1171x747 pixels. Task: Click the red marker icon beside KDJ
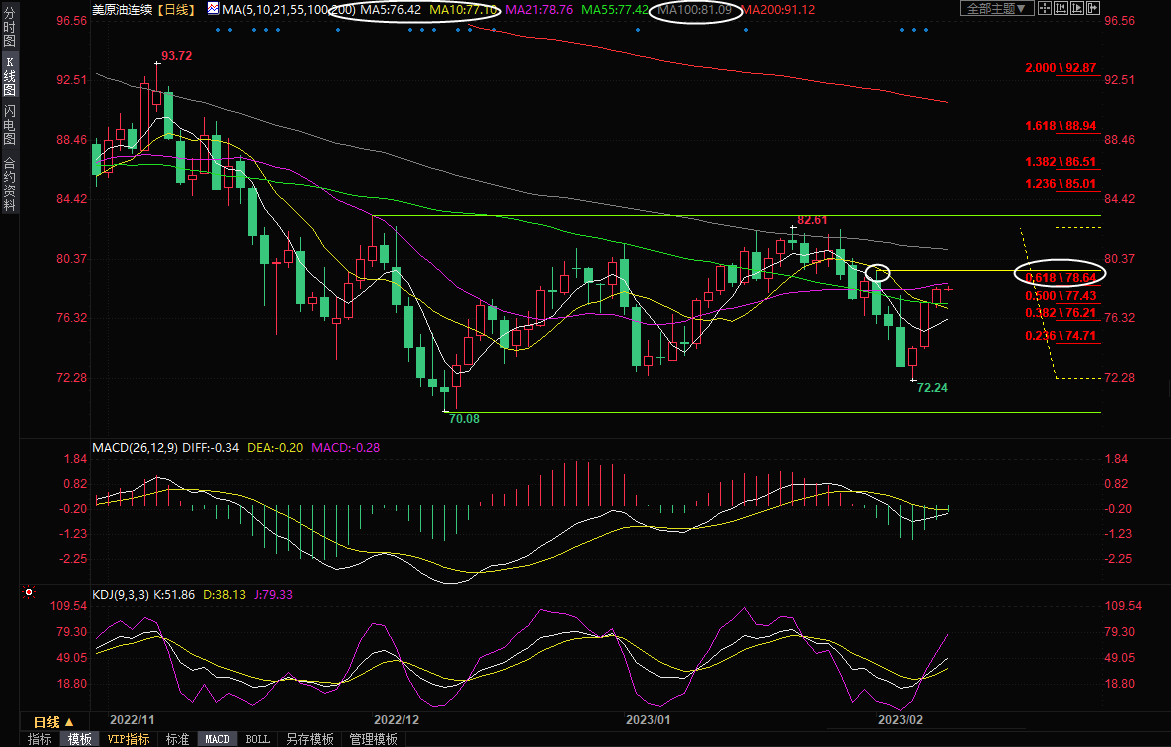(28, 593)
